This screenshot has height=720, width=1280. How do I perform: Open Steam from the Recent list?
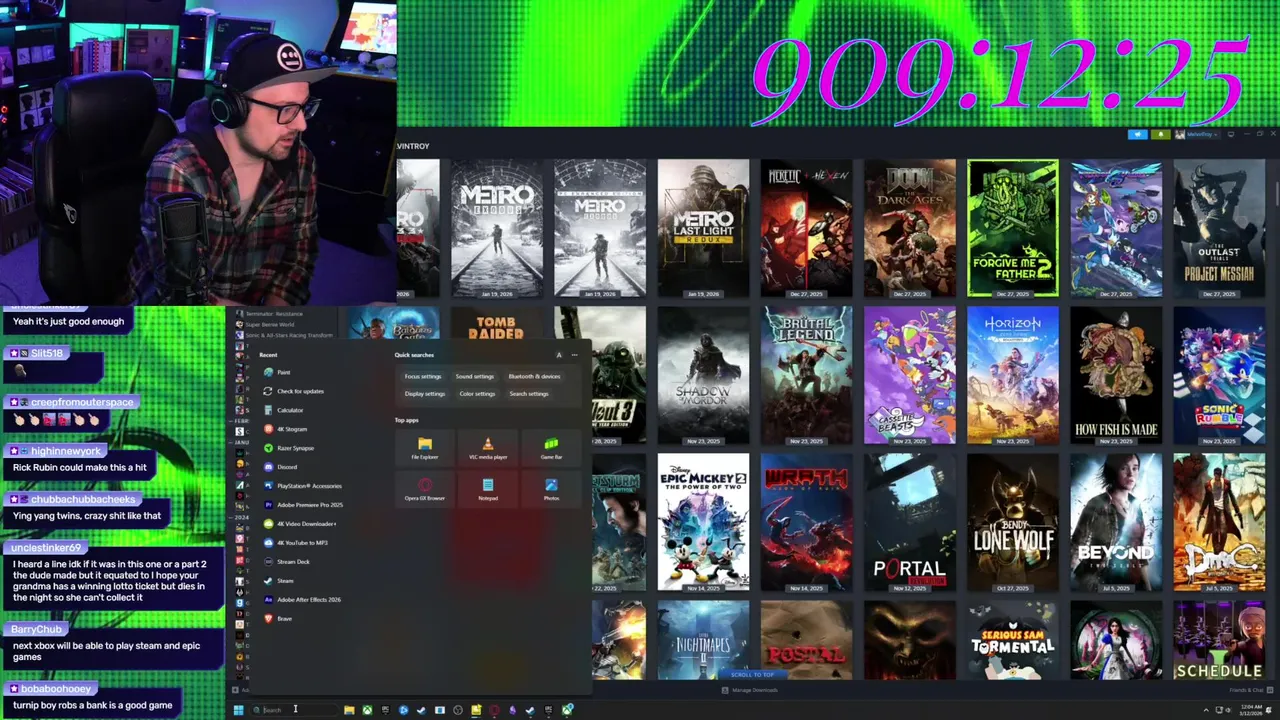click(x=278, y=581)
